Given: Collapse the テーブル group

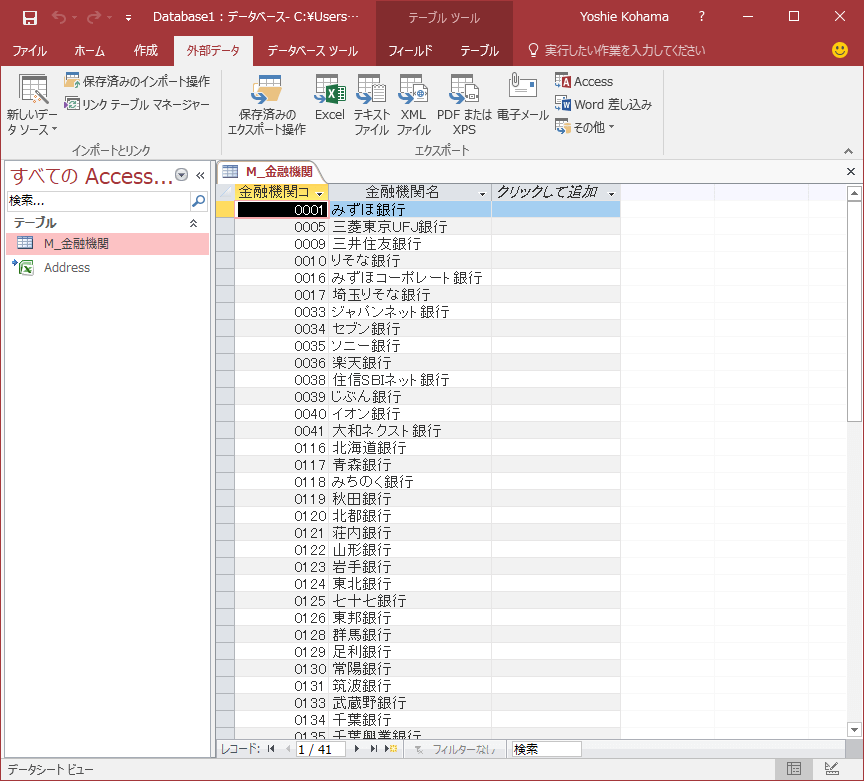Looking at the screenshot, I should coord(193,223).
